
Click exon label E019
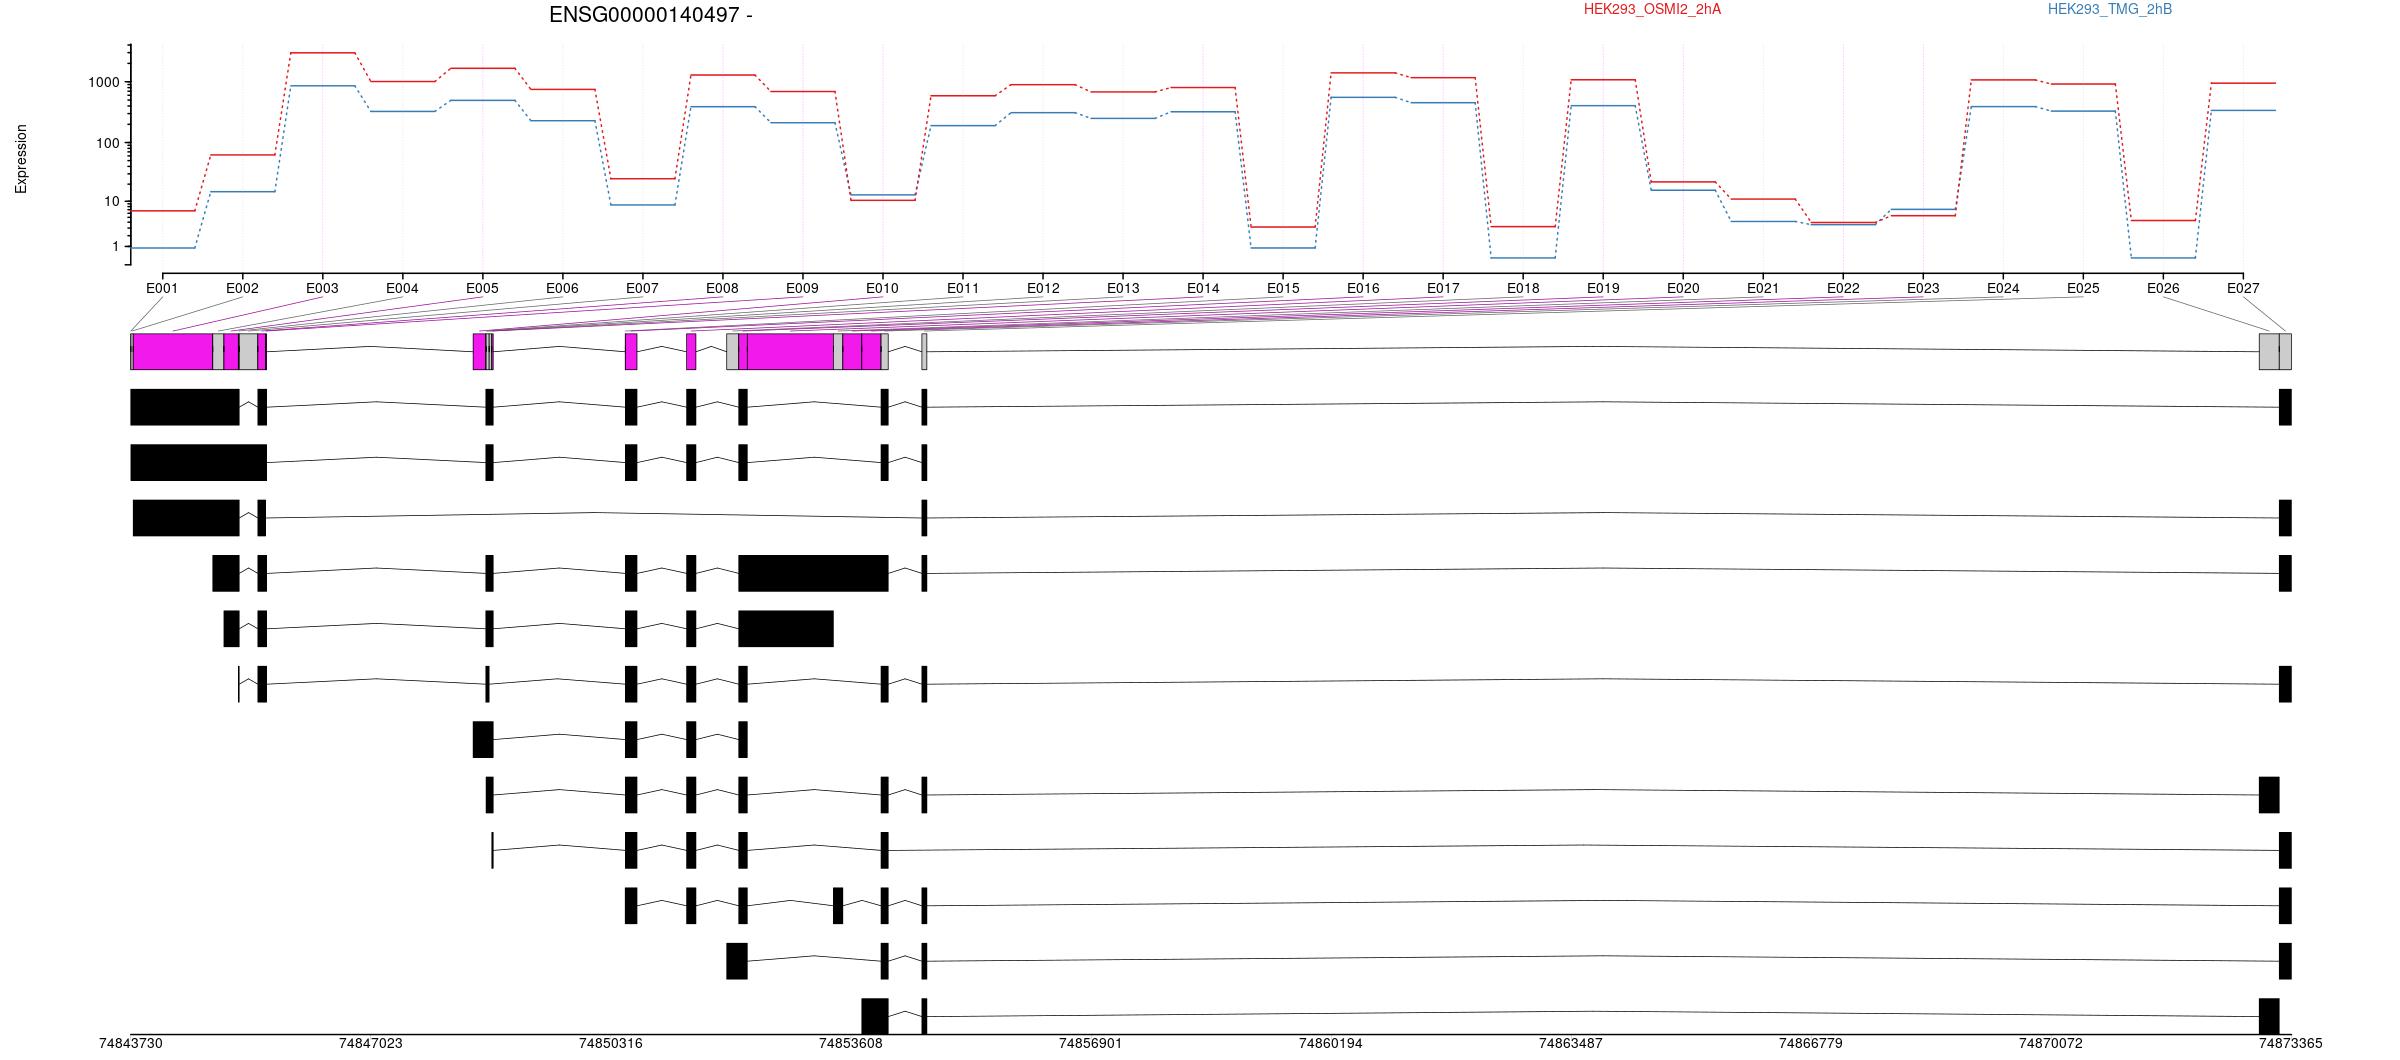[x=1603, y=288]
